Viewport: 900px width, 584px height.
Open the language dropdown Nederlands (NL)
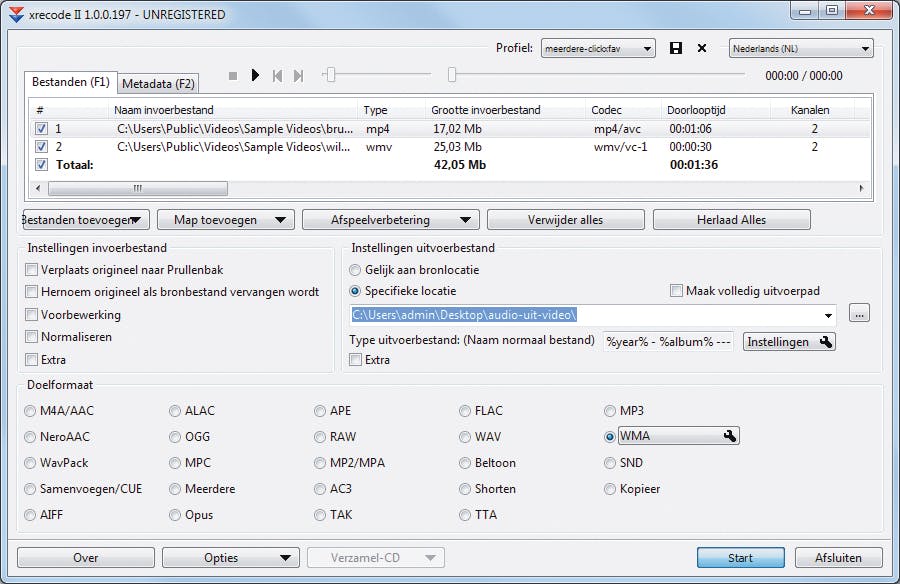(801, 49)
